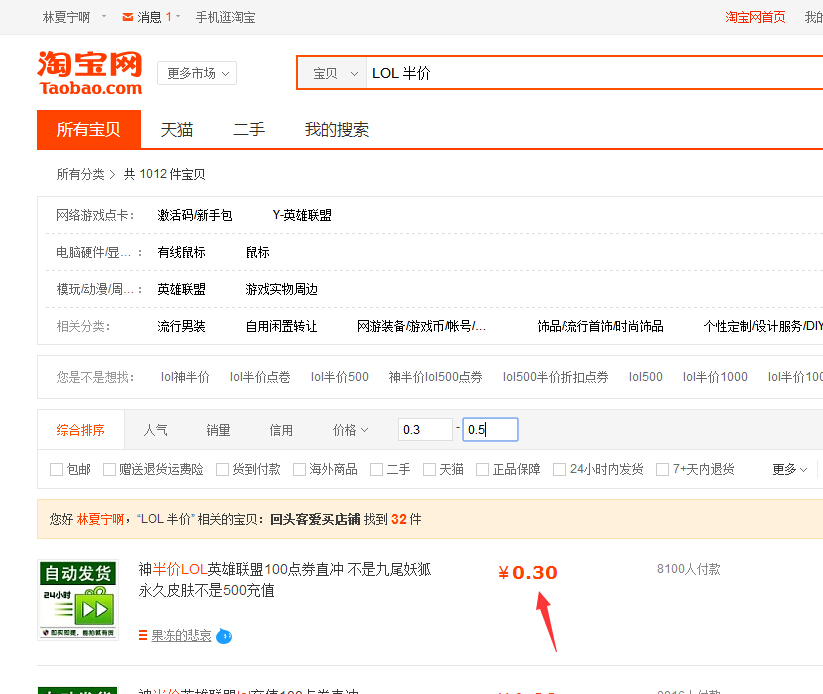Click the minimum price field 0.3
The image size is (823, 694).
[x=425, y=429]
